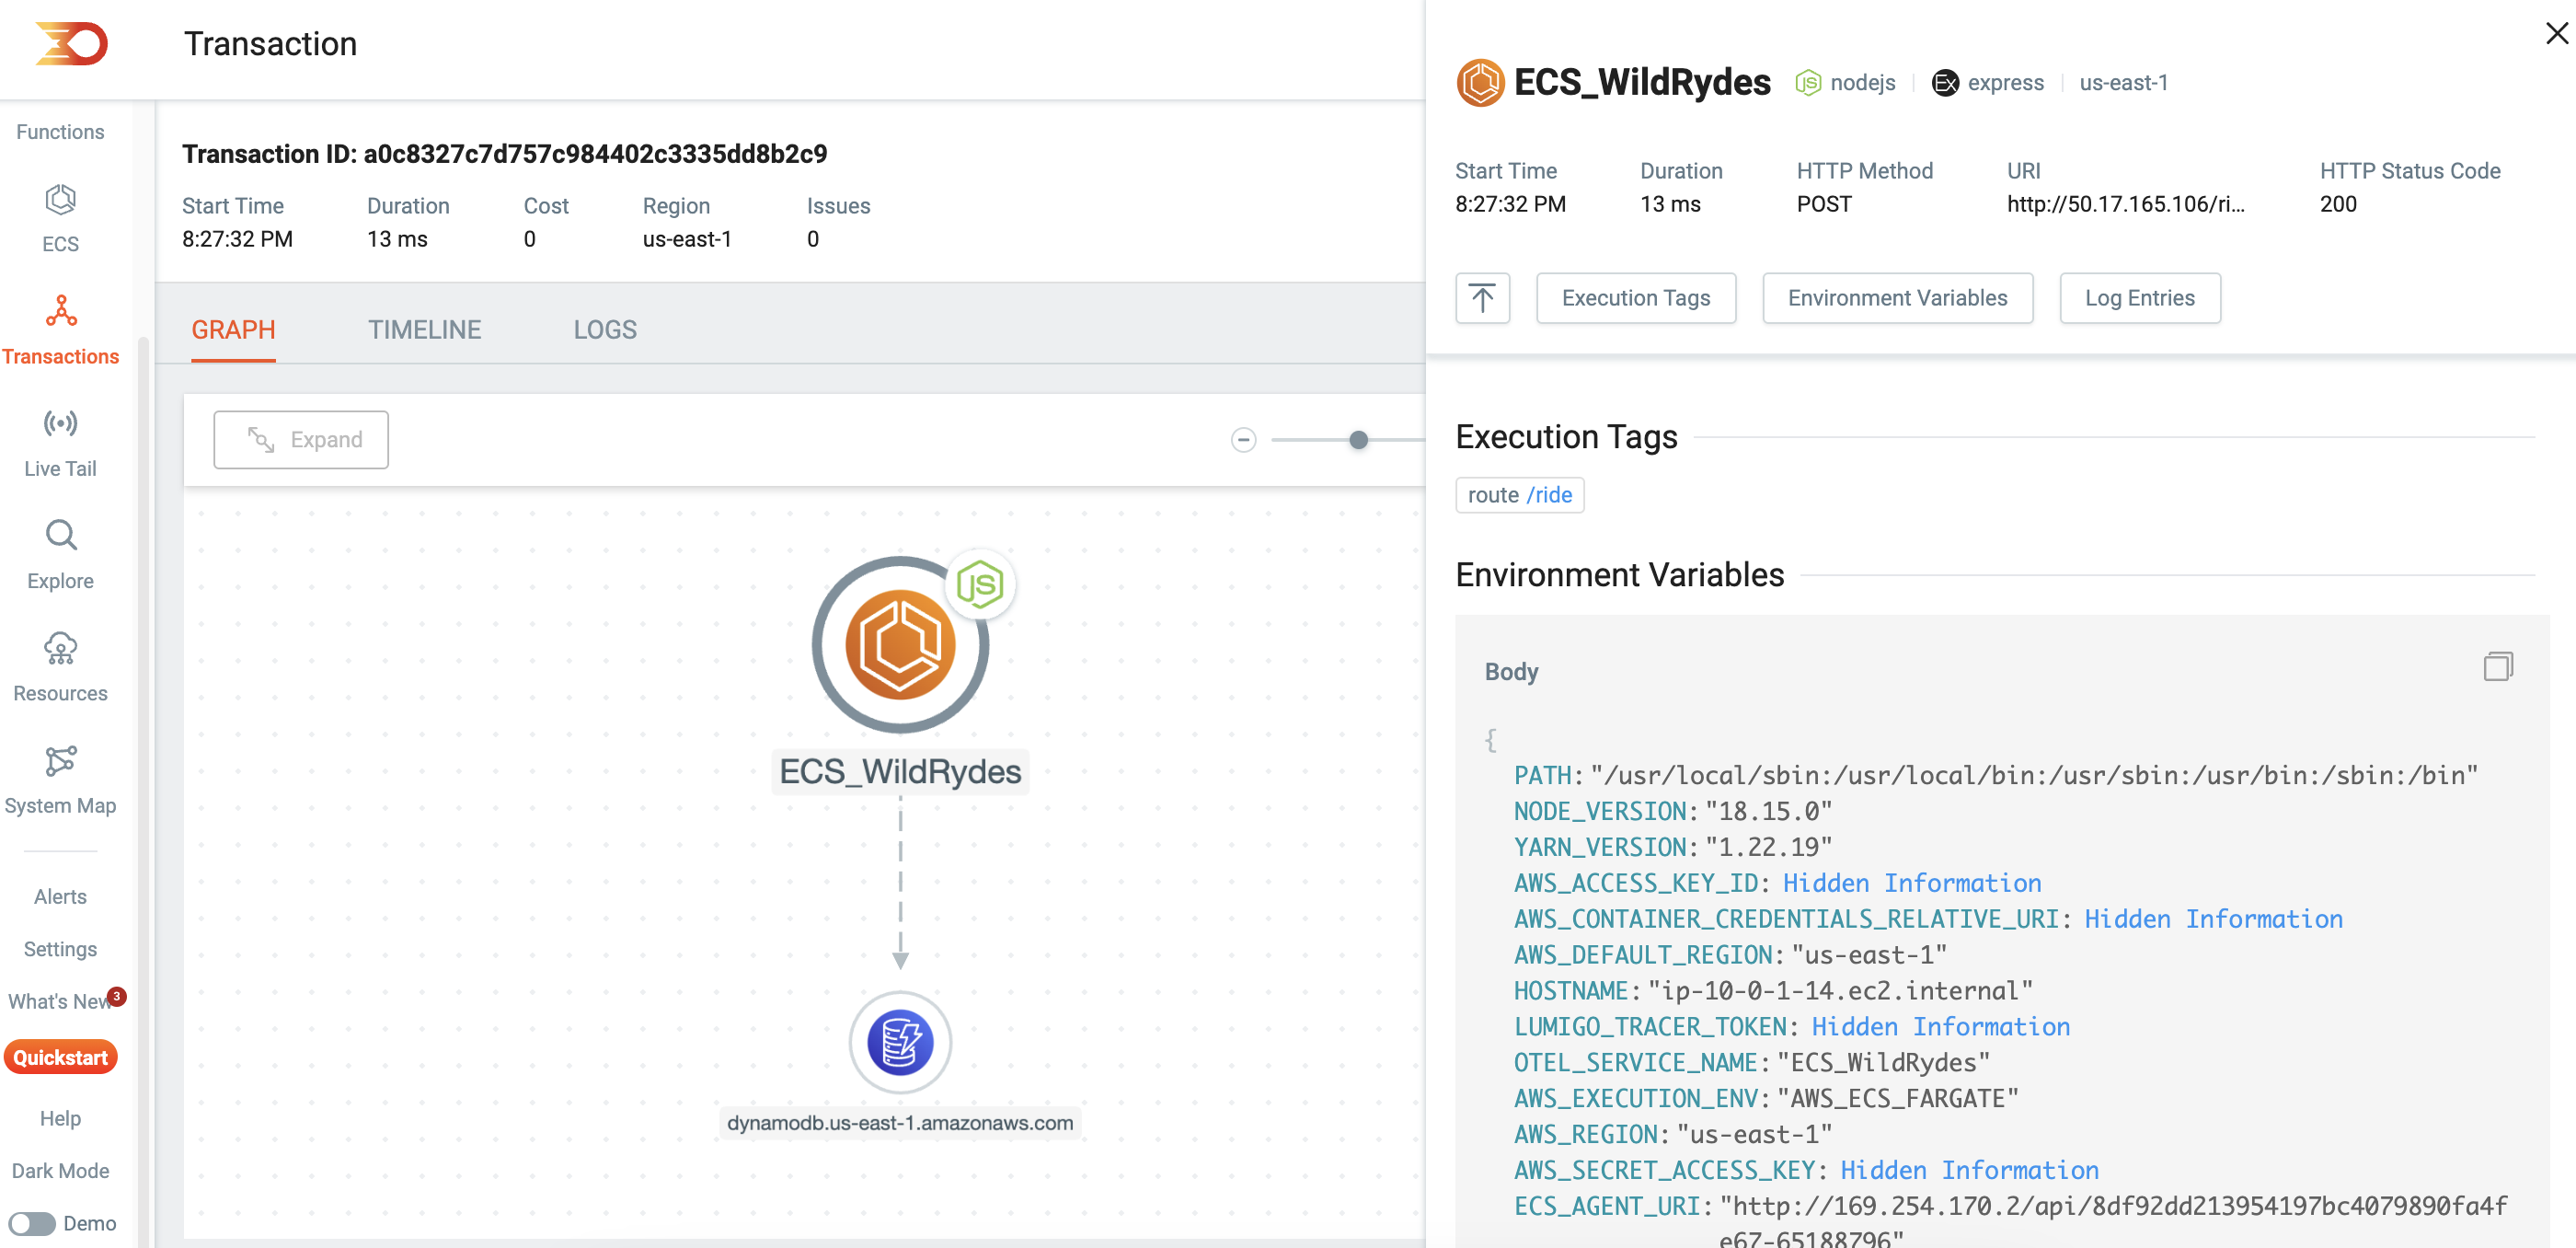The width and height of the screenshot is (2576, 1248).
Task: Click the AWS_DEFAULT_REGION "us-east-1" value
Action: [x=1869, y=955]
